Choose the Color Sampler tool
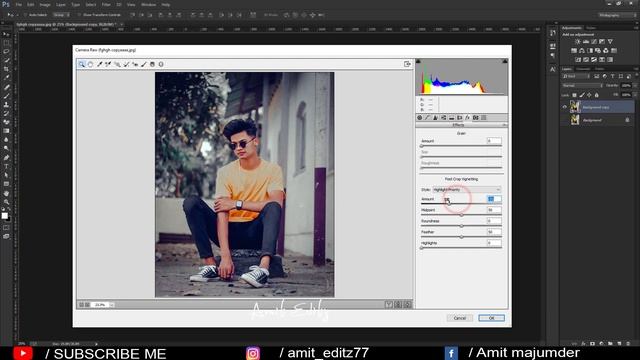 click(108, 64)
